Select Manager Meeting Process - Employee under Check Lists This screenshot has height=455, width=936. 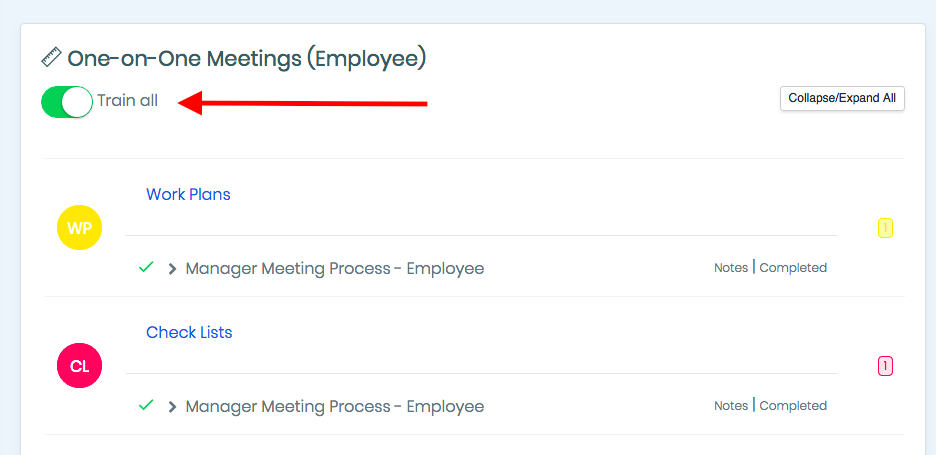[335, 407]
